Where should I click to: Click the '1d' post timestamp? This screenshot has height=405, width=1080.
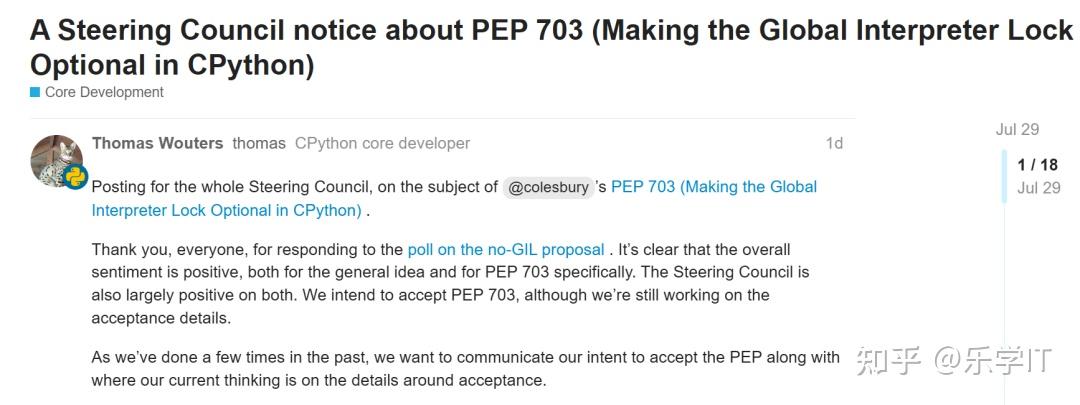coord(833,143)
